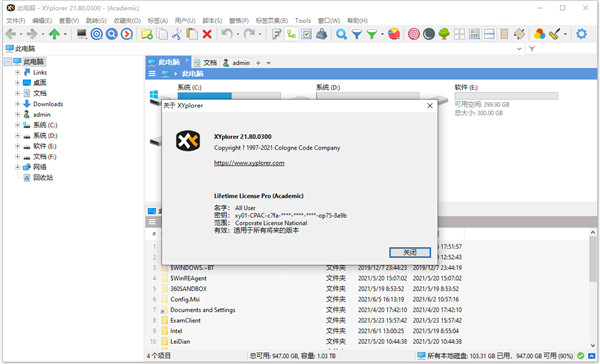Expand the Downloads tree node
Viewport: 600px width, 364px height.
coord(17,104)
